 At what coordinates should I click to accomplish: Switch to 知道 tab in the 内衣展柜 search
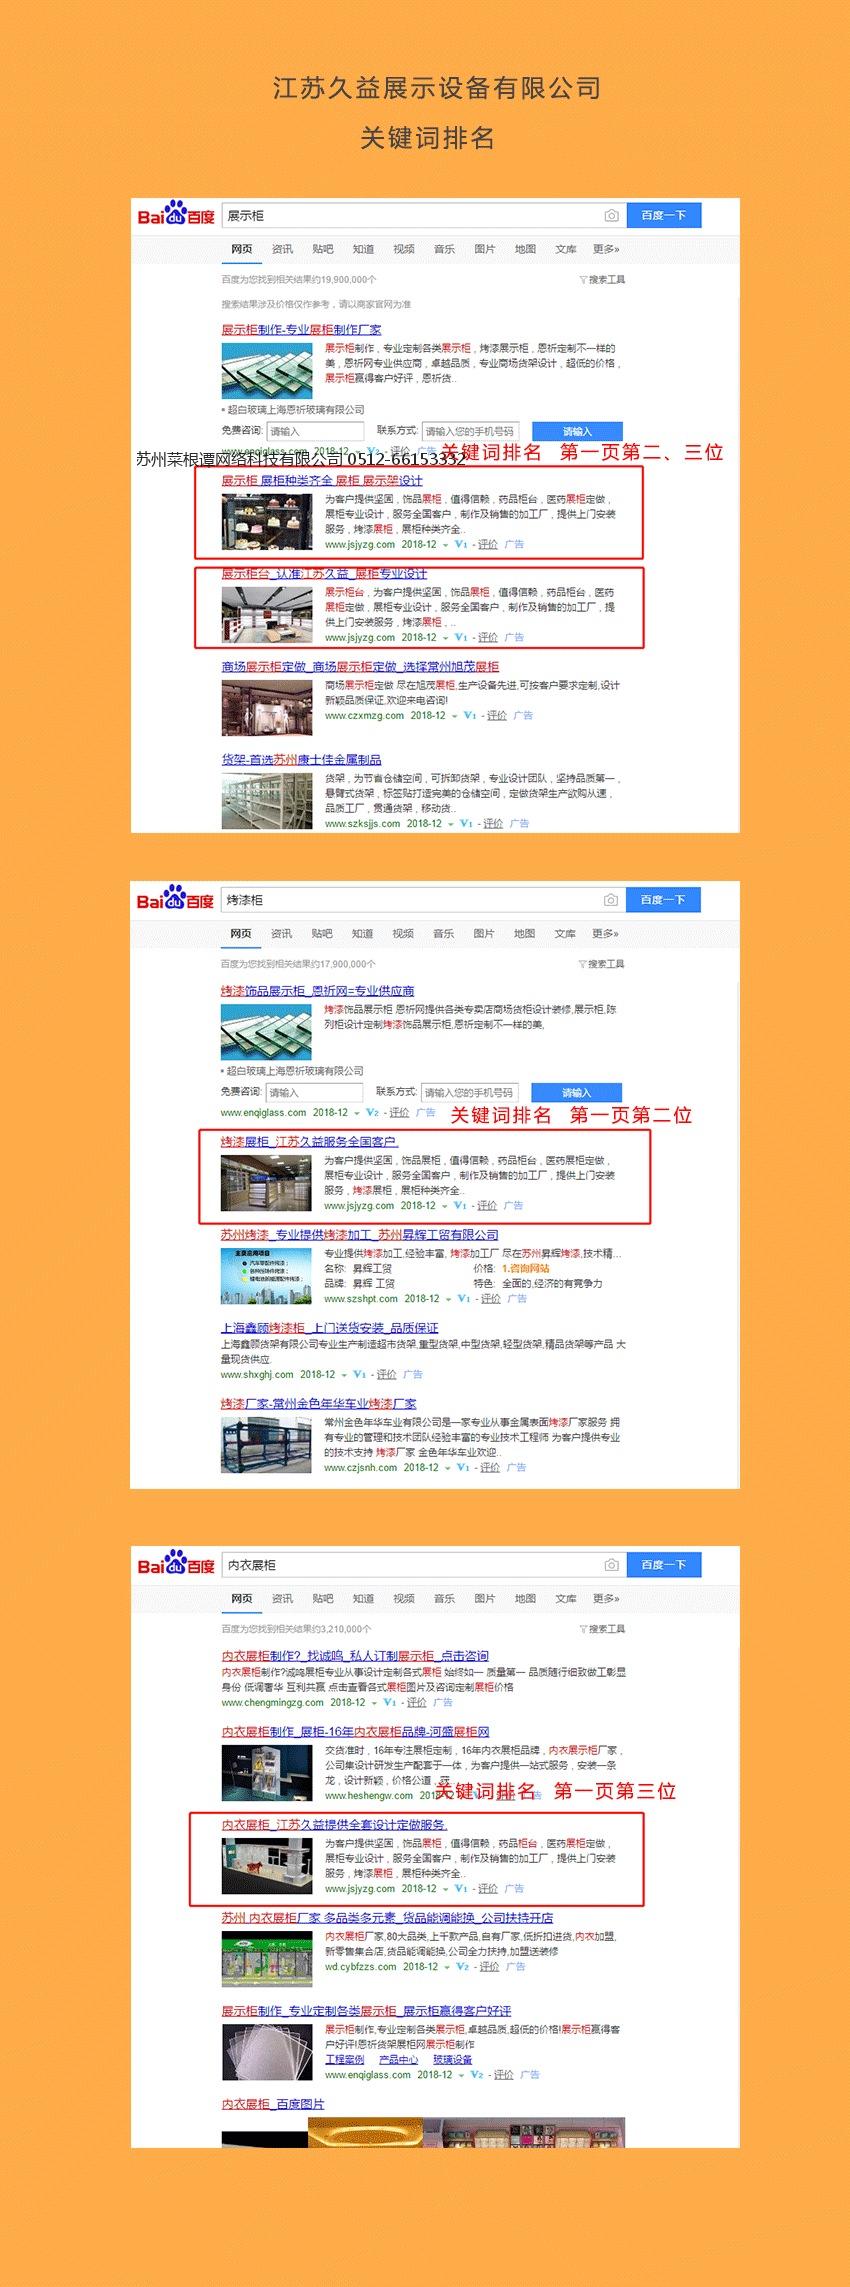pos(364,1599)
